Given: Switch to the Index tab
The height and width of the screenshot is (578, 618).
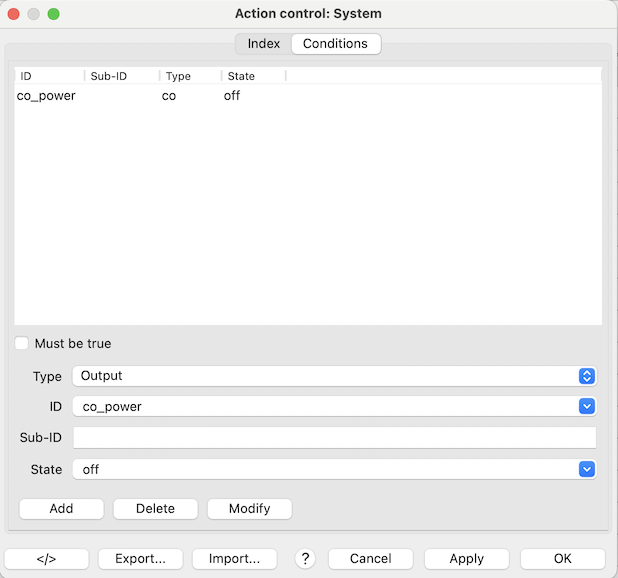Looking at the screenshot, I should tap(264, 44).
